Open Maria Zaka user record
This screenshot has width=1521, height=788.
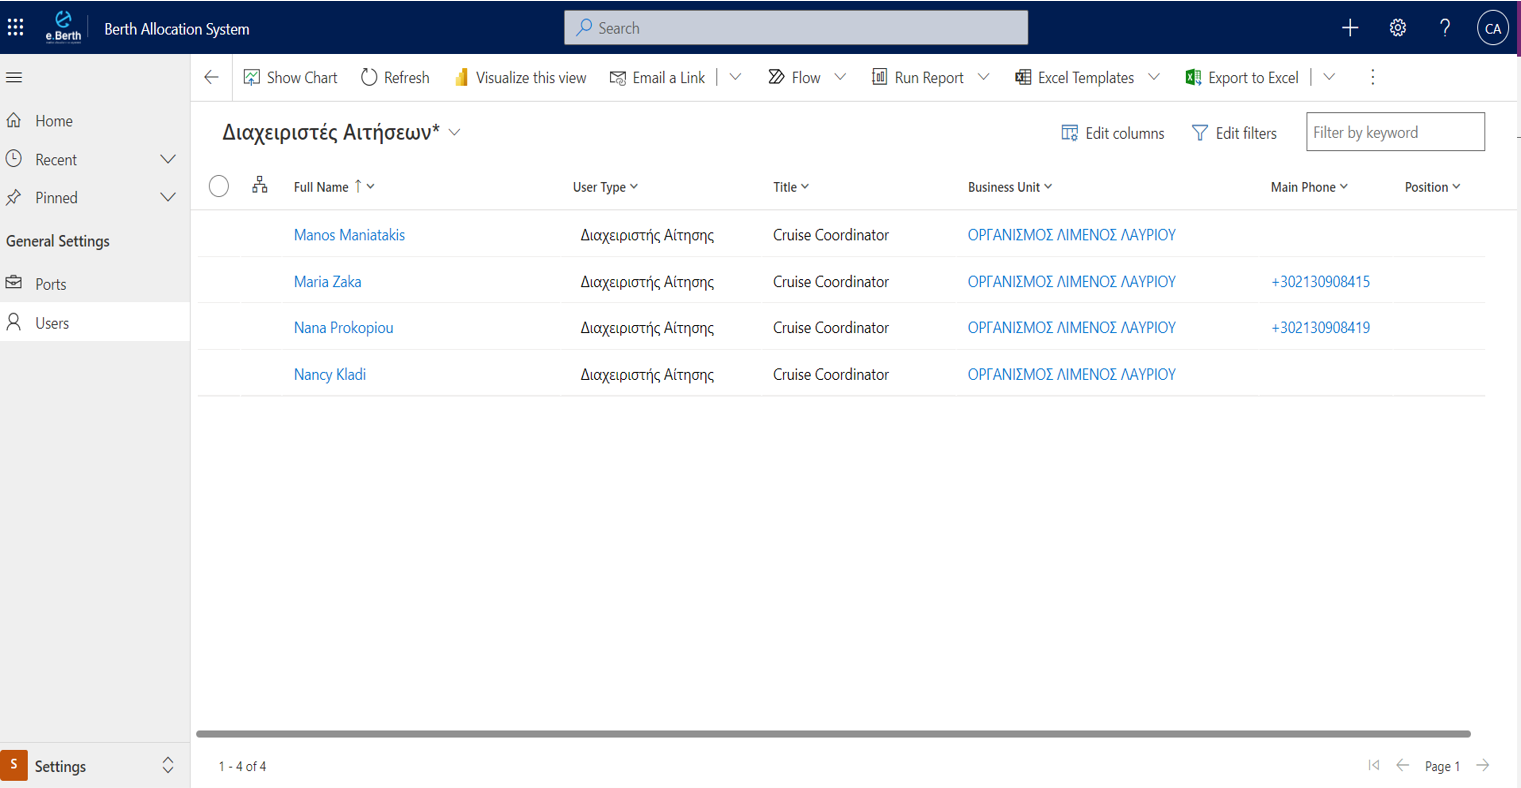327,282
